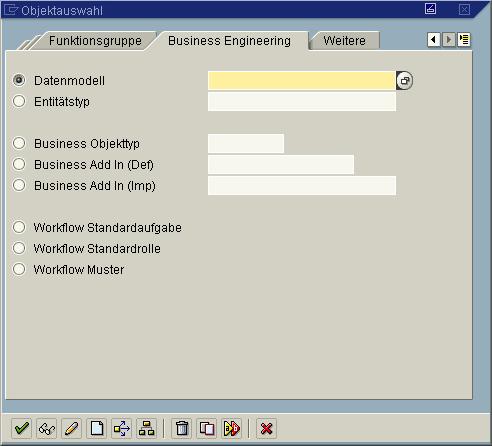
Task: Open the object hierarchy display icon
Action: point(147,428)
